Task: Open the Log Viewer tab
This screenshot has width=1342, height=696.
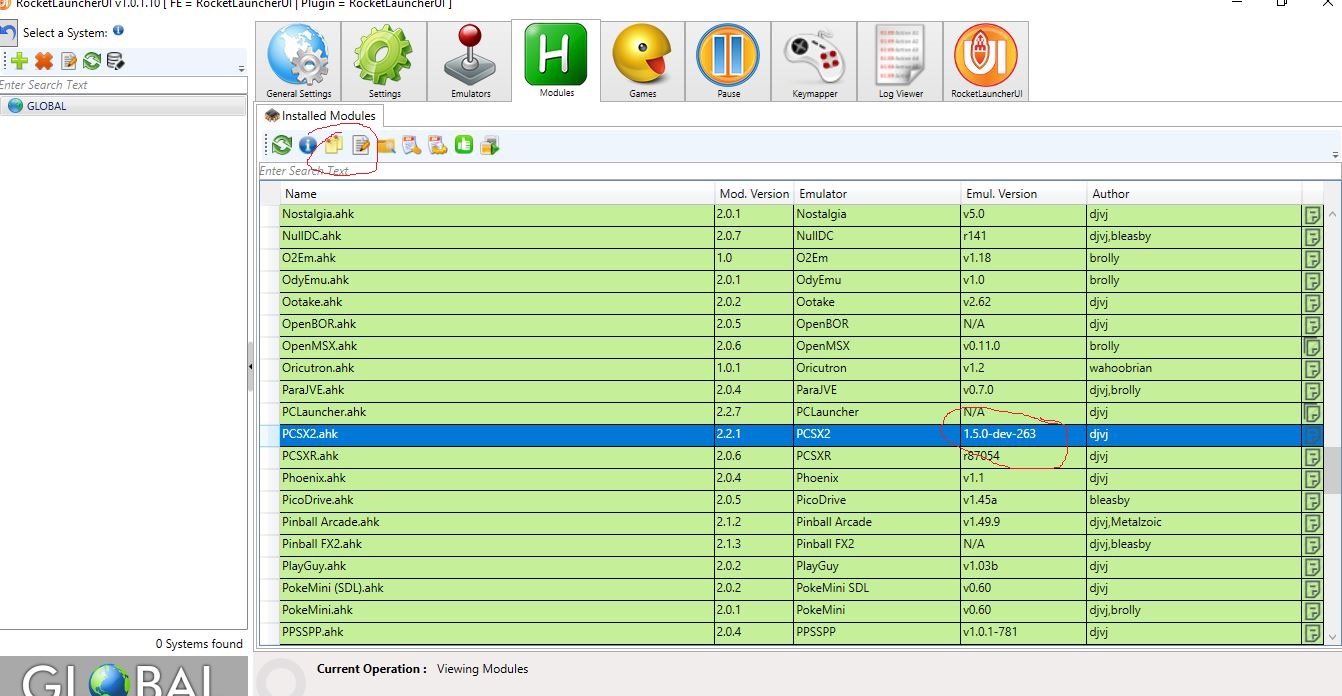Action: (x=900, y=61)
